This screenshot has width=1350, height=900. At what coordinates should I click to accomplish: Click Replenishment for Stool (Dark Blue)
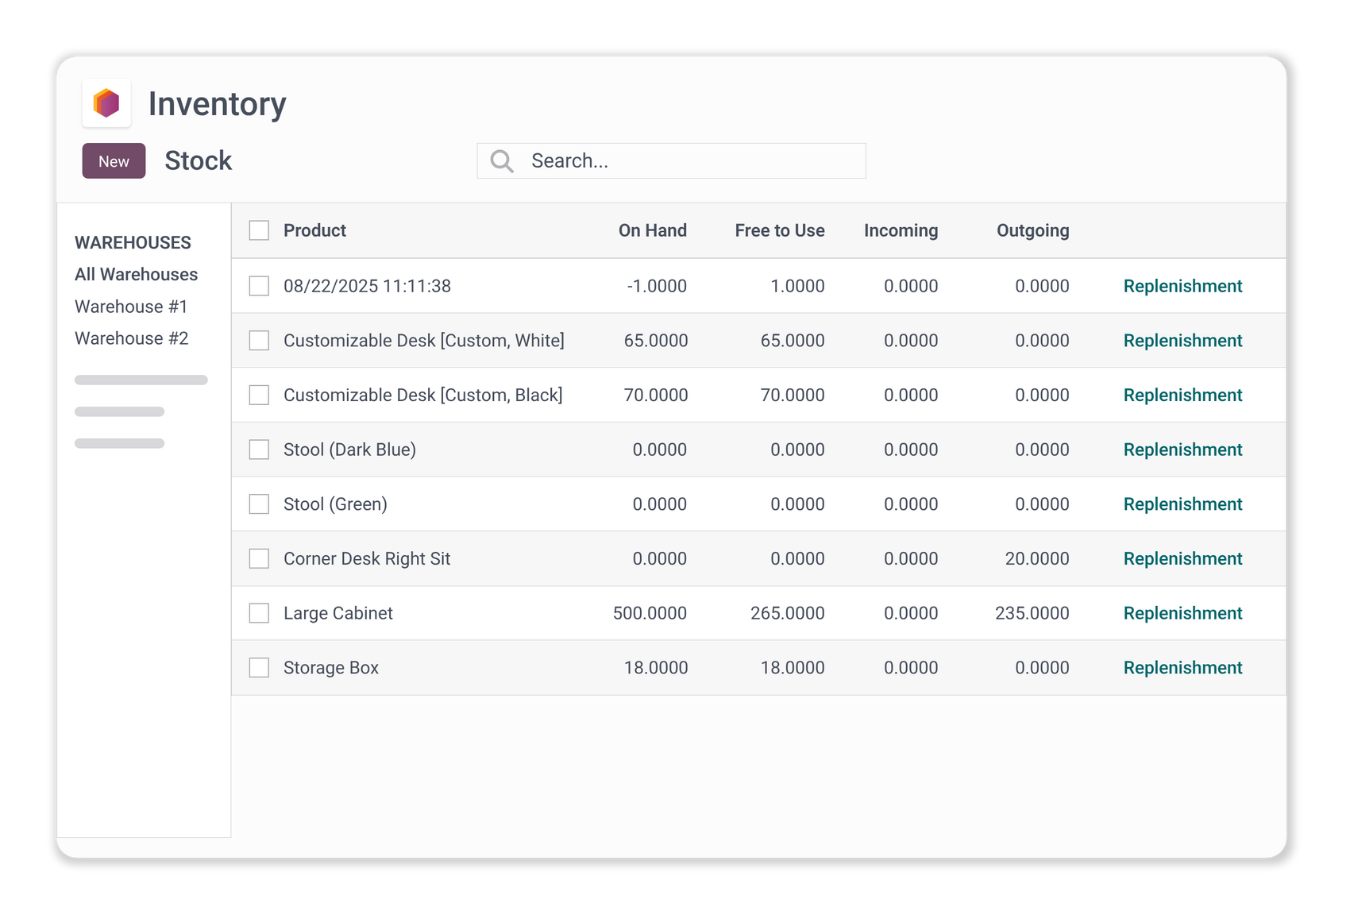coord(1182,450)
